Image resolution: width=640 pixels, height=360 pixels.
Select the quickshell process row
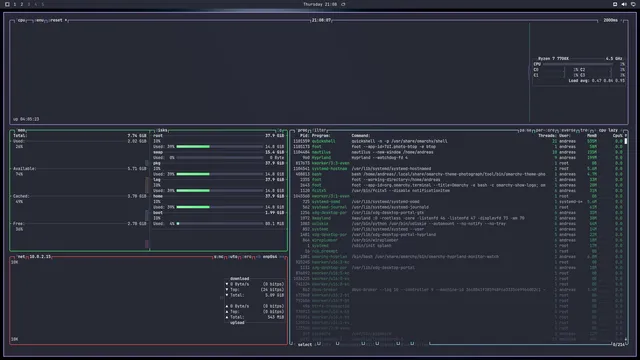tap(457, 141)
